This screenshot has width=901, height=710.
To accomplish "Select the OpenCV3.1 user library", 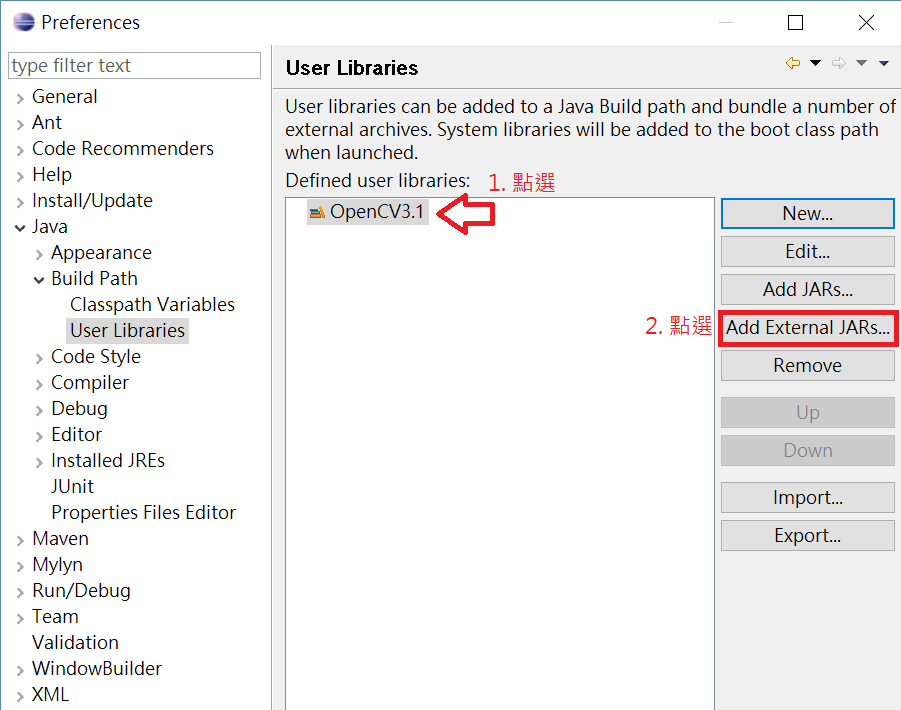I will (x=368, y=212).
